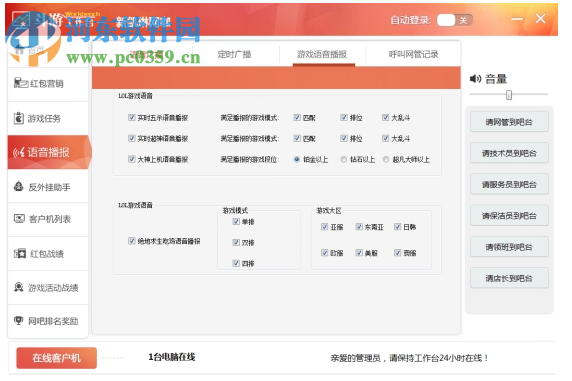Image resolution: width=572 pixels, height=381 pixels.
Task: Select the 超凡大师以上 rank radio button
Action: pyautogui.click(x=386, y=159)
